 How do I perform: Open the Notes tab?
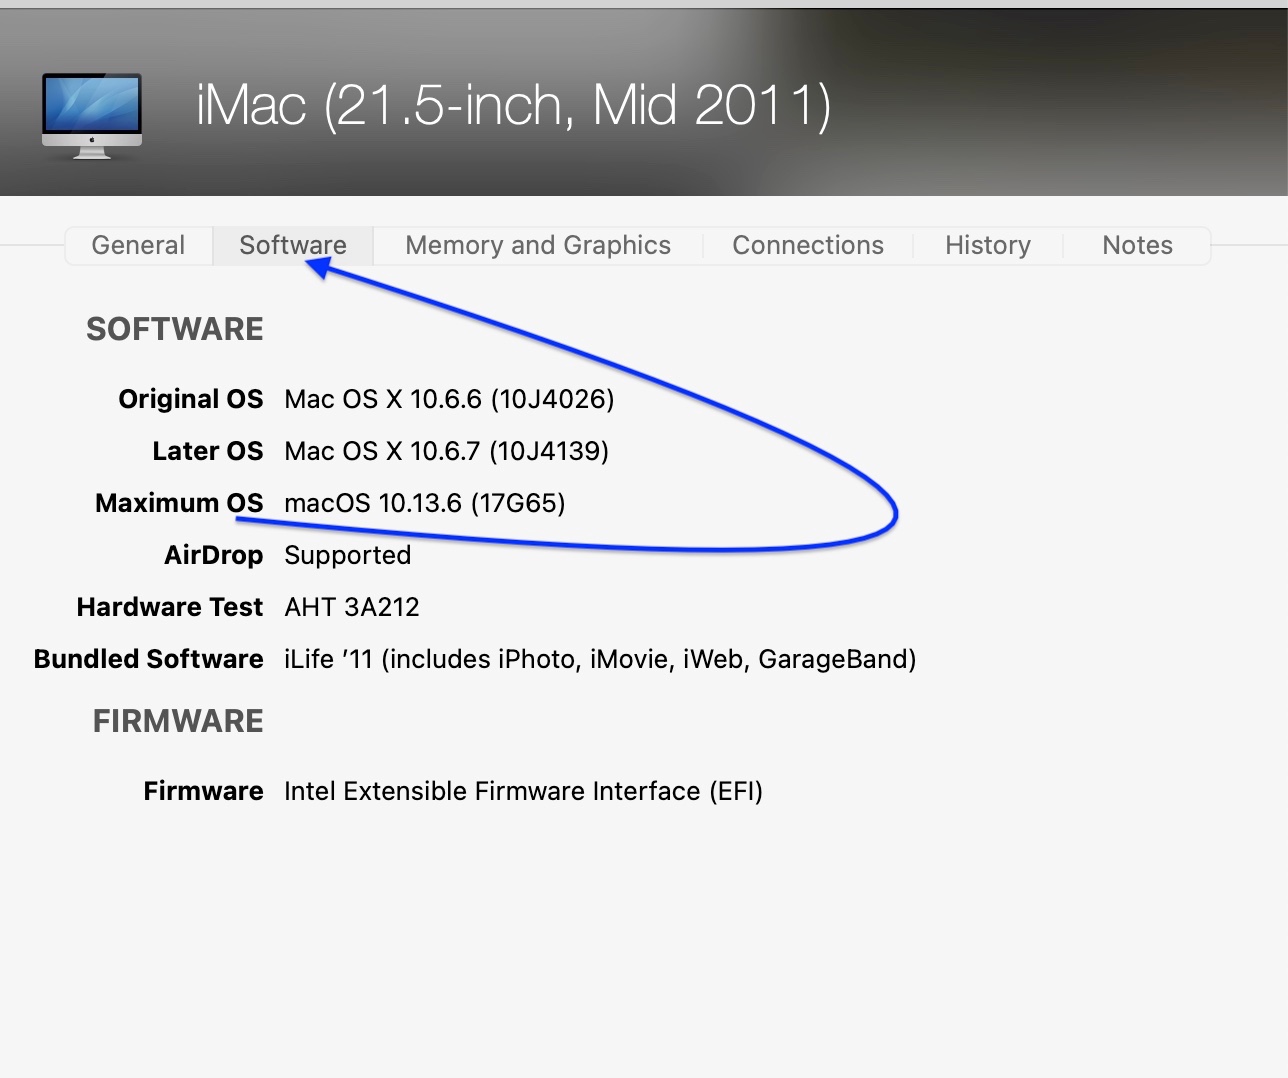pyautogui.click(x=1137, y=245)
